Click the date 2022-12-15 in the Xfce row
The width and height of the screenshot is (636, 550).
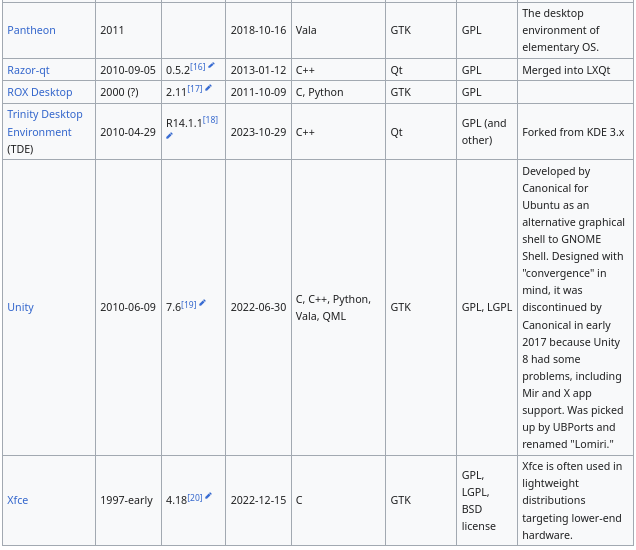point(258,500)
